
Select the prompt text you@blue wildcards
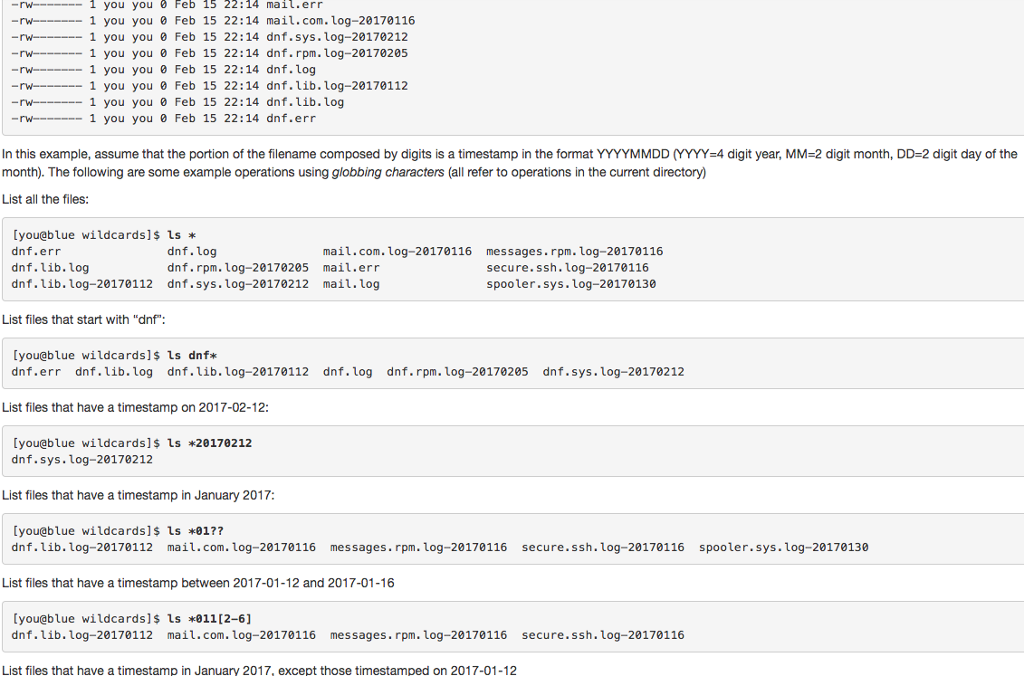tap(83, 234)
